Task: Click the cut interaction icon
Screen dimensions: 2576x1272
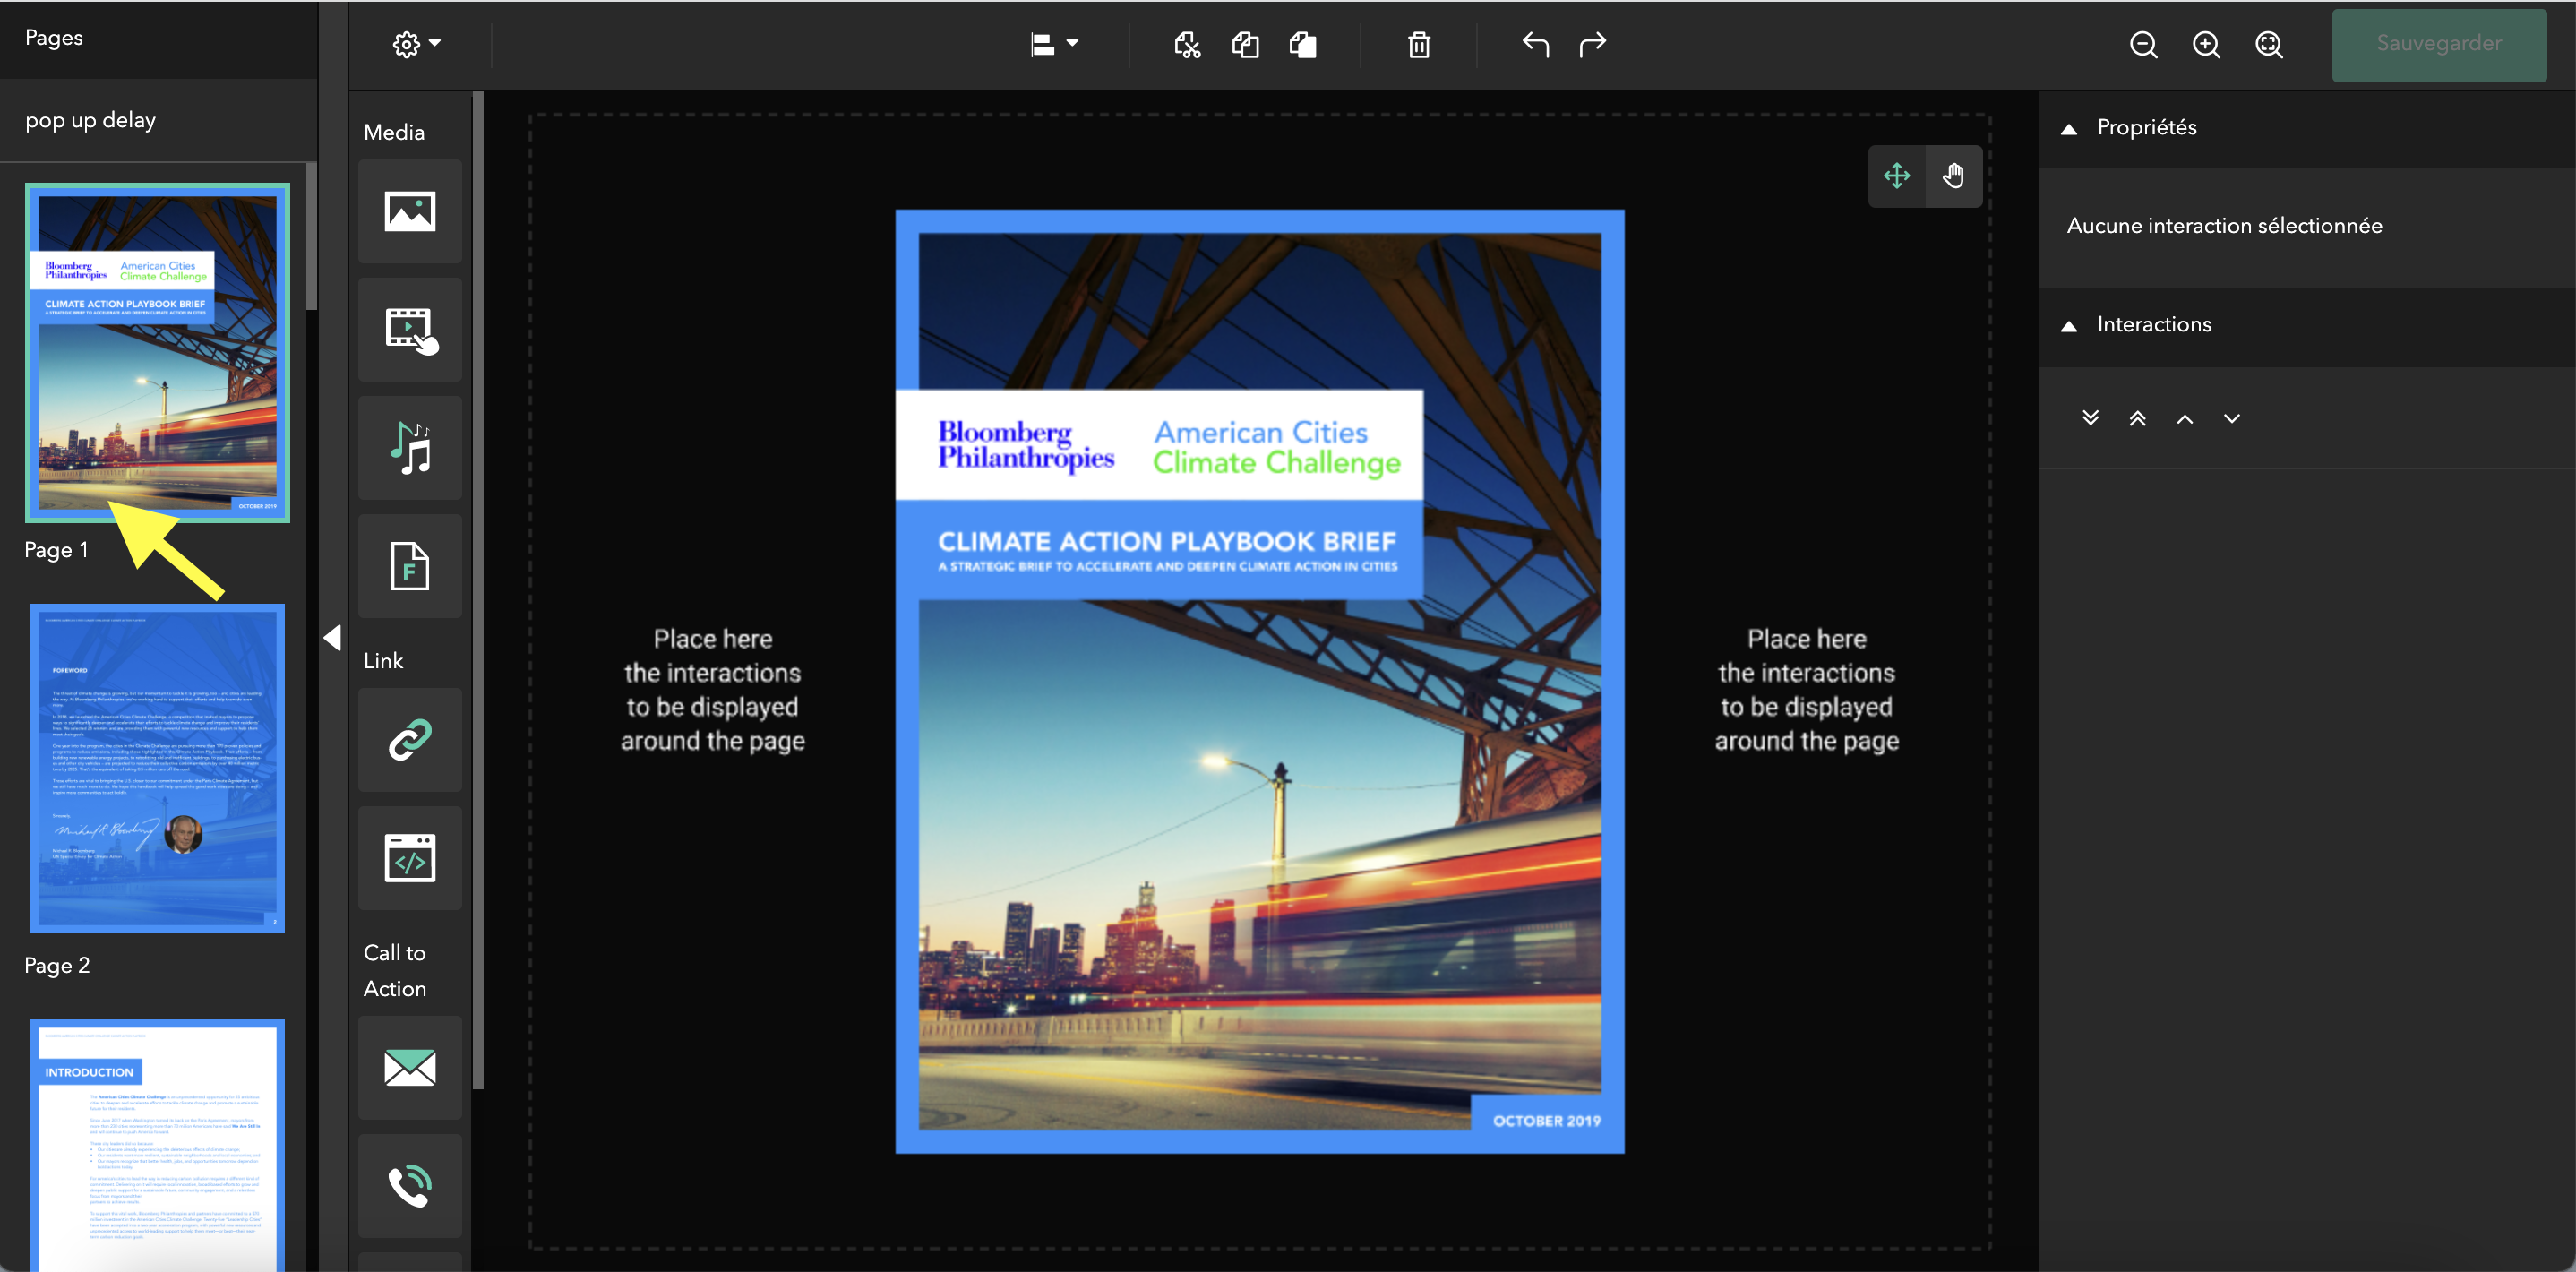Action: click(1187, 44)
